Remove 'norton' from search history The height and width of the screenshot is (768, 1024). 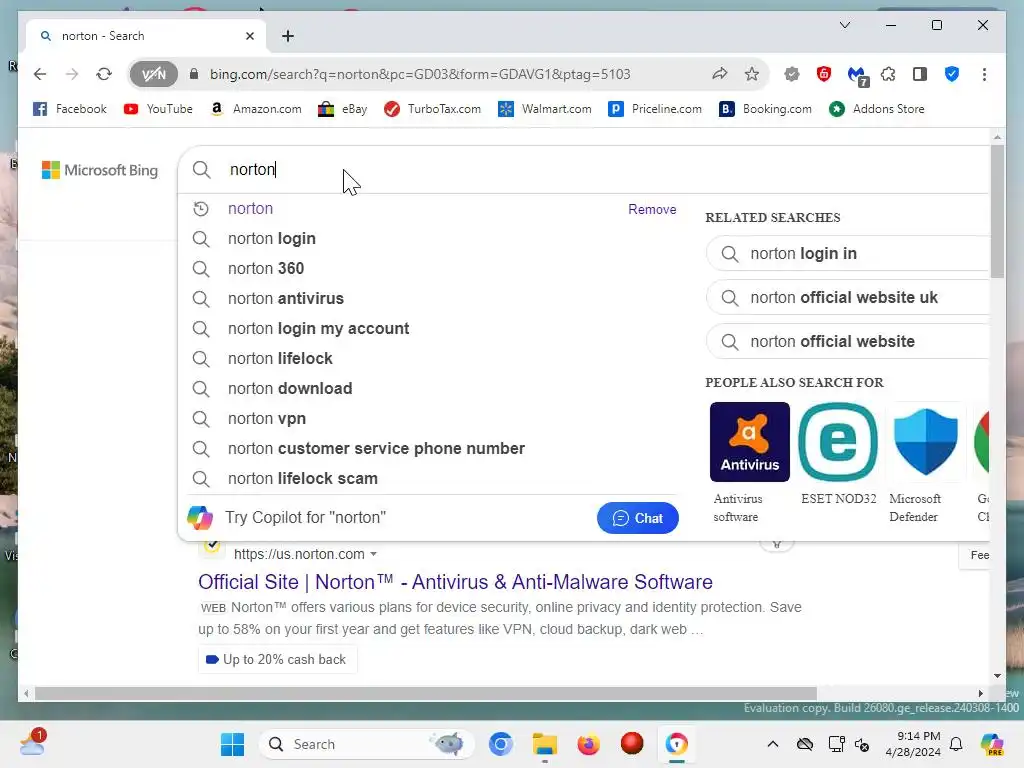pos(652,209)
